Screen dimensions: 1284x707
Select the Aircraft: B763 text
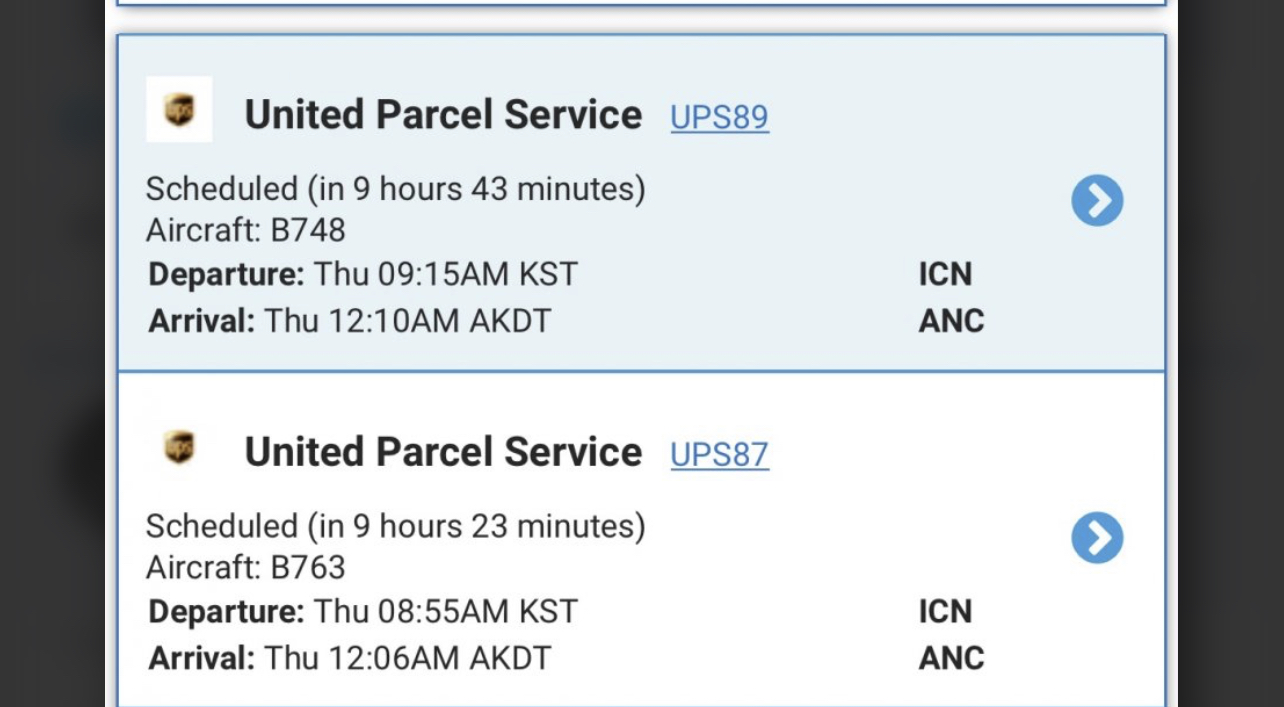pos(246,568)
